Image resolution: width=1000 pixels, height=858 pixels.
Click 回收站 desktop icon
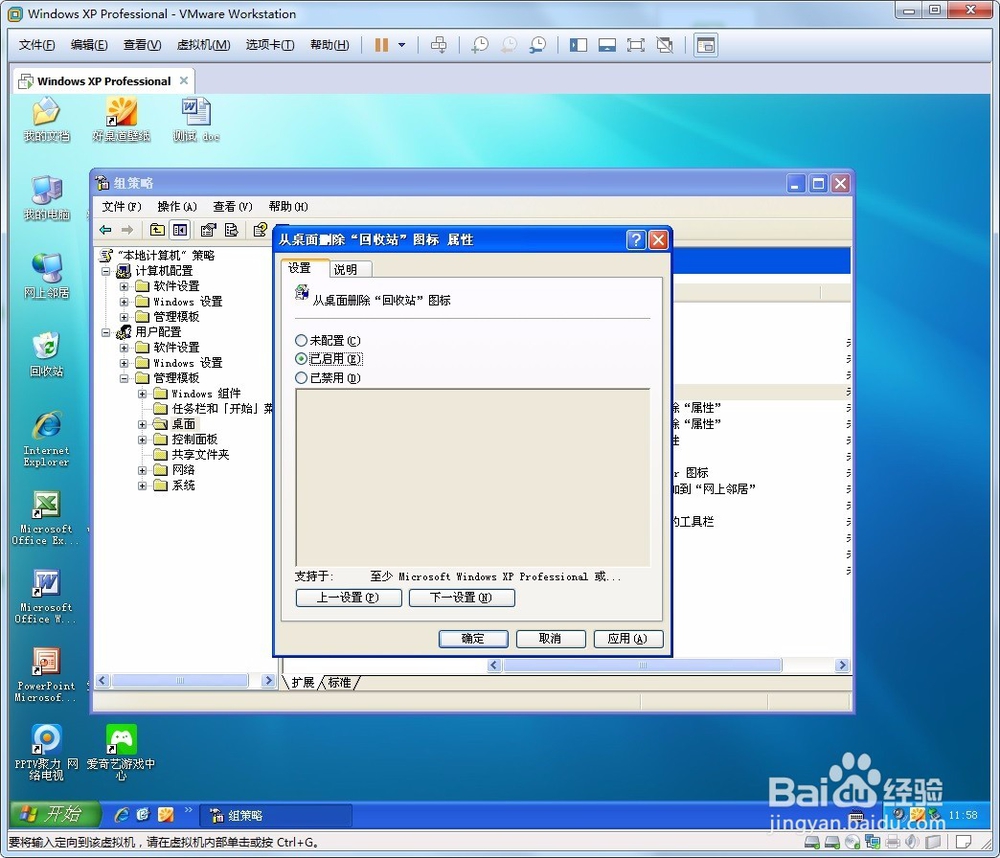47,354
